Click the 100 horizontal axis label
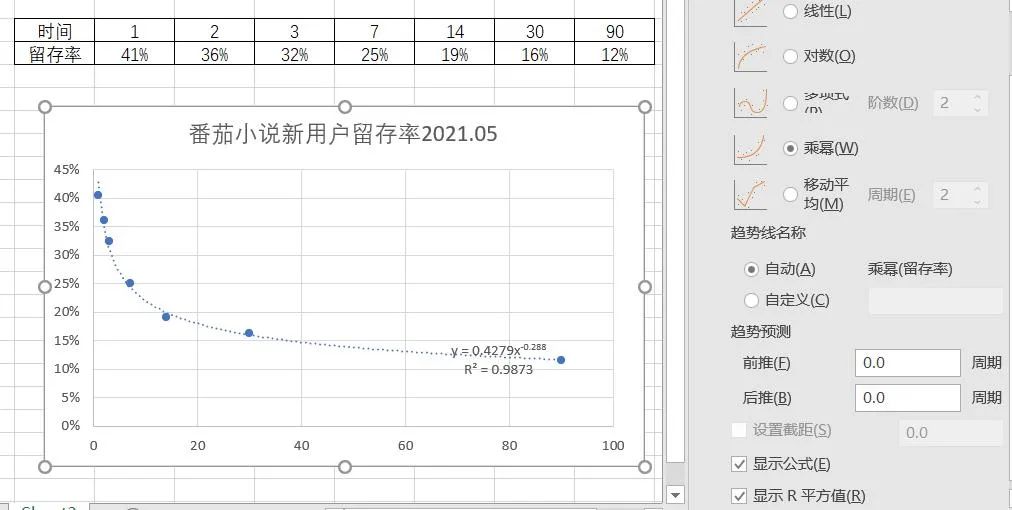Viewport: 1012px width, 510px height. click(x=613, y=445)
